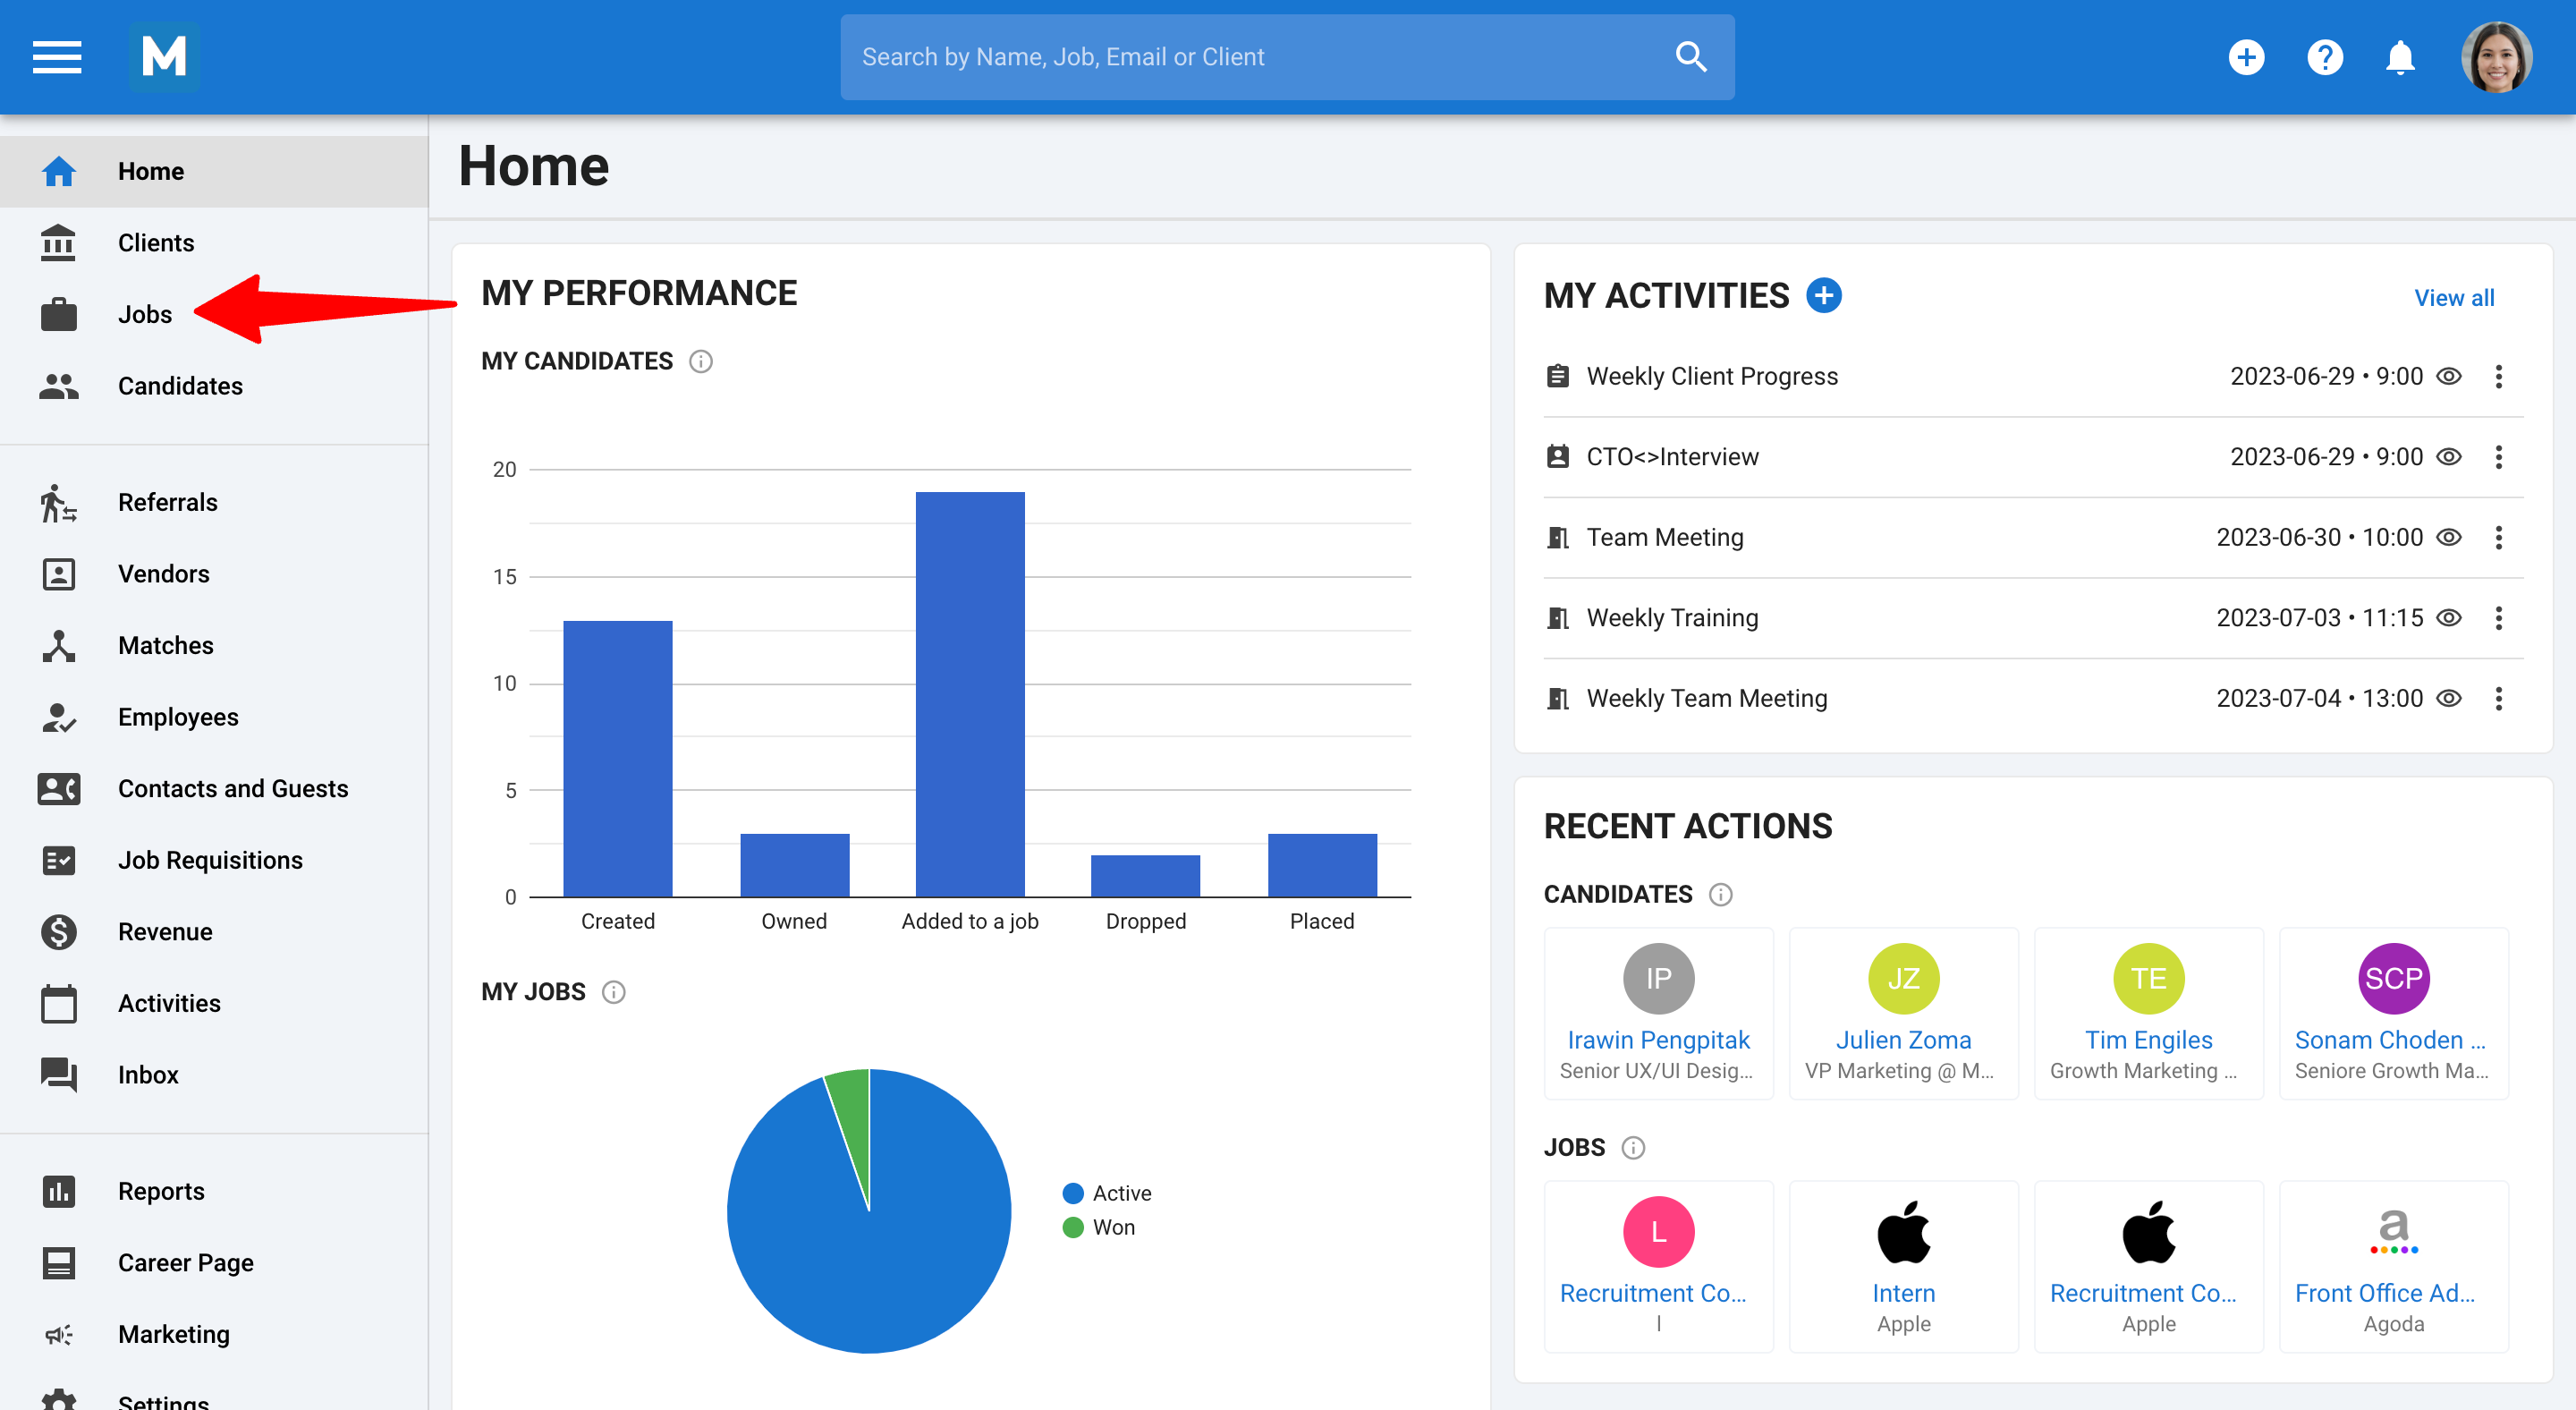Add a new activity with plus icon
Screen dimensions: 2576x1410
pyautogui.click(x=1824, y=295)
